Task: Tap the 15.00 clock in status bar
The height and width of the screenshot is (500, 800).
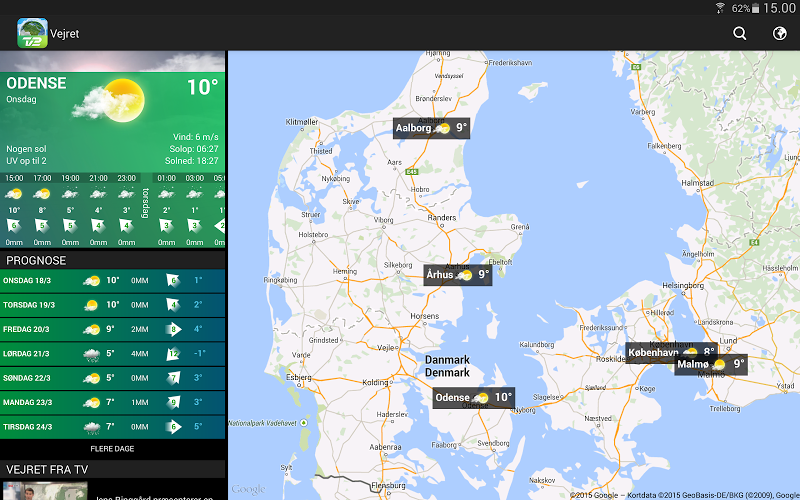Action: click(780, 8)
